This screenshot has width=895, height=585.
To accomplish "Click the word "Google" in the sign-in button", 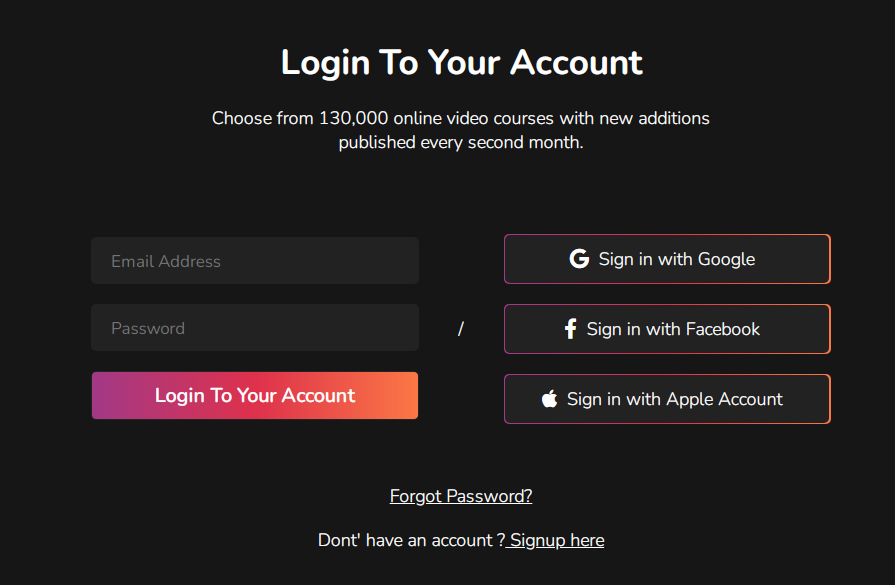I will click(726, 259).
